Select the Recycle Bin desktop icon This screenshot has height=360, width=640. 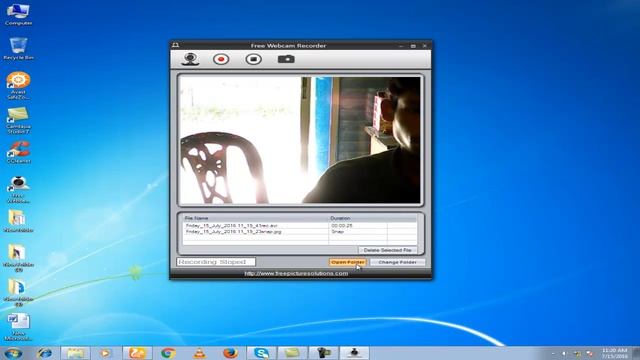click(18, 49)
